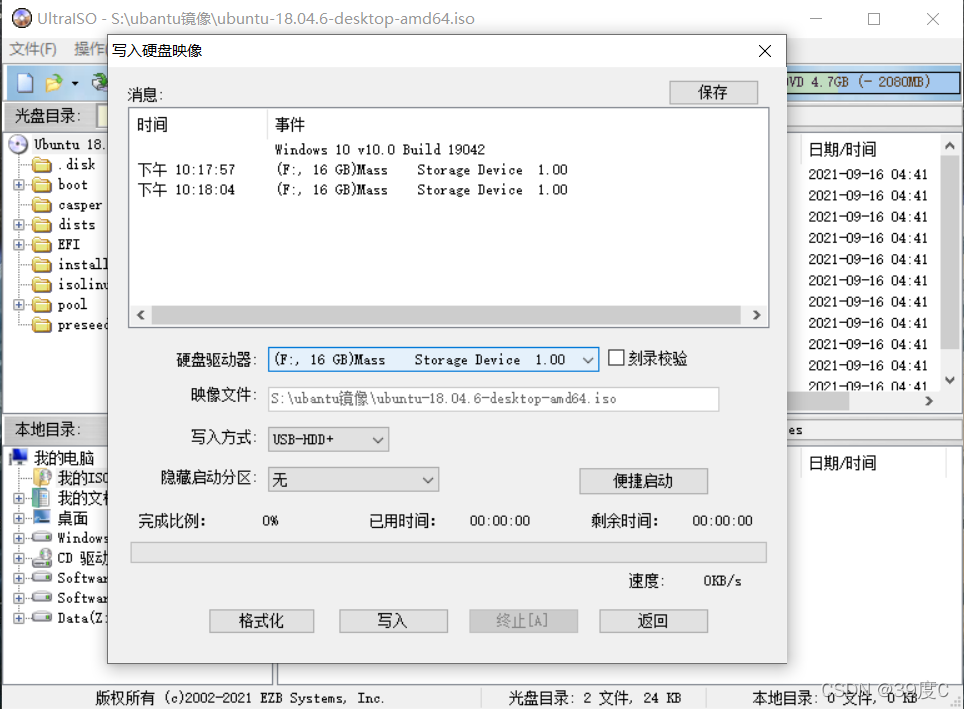
Task: Open the File (文件) menu
Action: [x=33, y=49]
